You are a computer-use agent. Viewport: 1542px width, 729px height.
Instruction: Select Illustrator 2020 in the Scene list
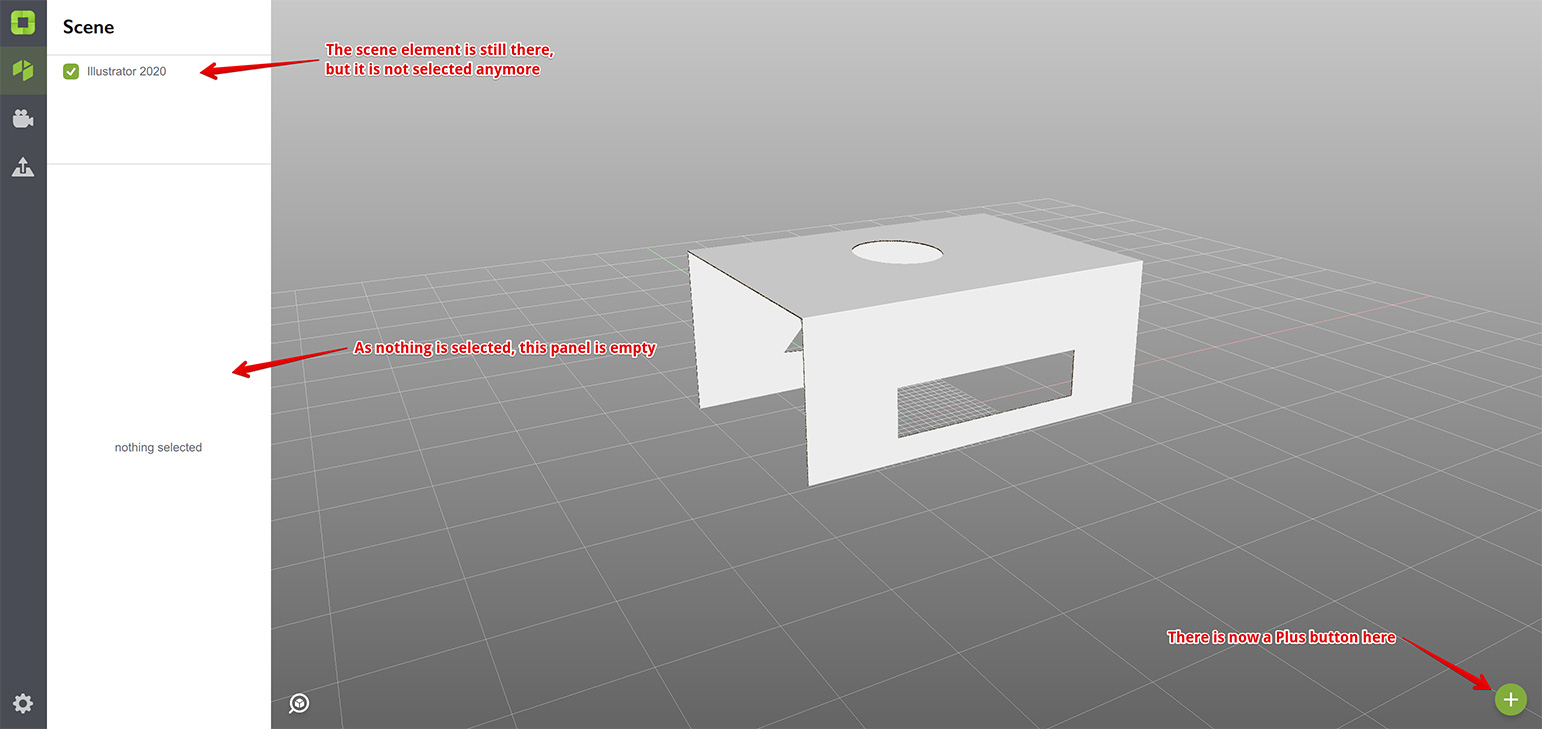124,71
